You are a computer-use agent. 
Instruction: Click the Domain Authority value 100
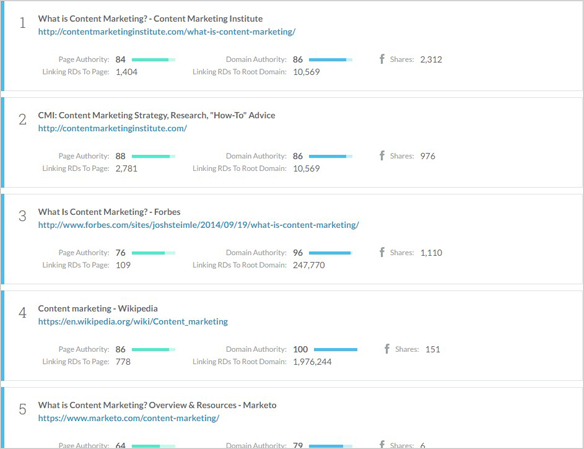(x=300, y=349)
